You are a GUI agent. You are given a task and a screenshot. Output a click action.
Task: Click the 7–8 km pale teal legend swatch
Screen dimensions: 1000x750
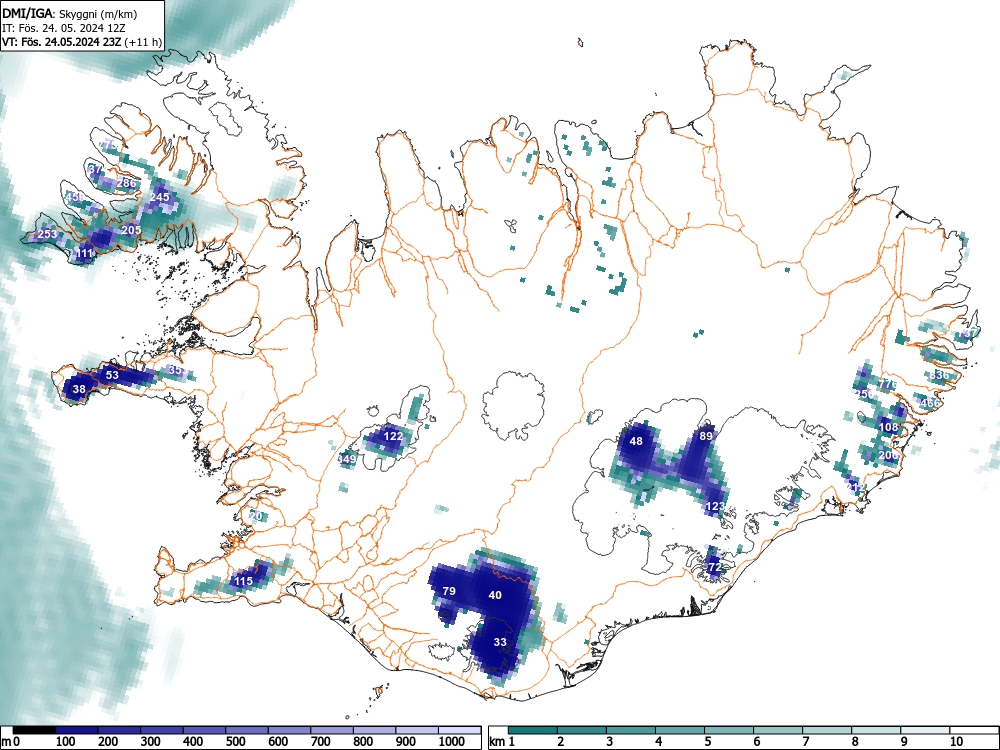tap(827, 730)
